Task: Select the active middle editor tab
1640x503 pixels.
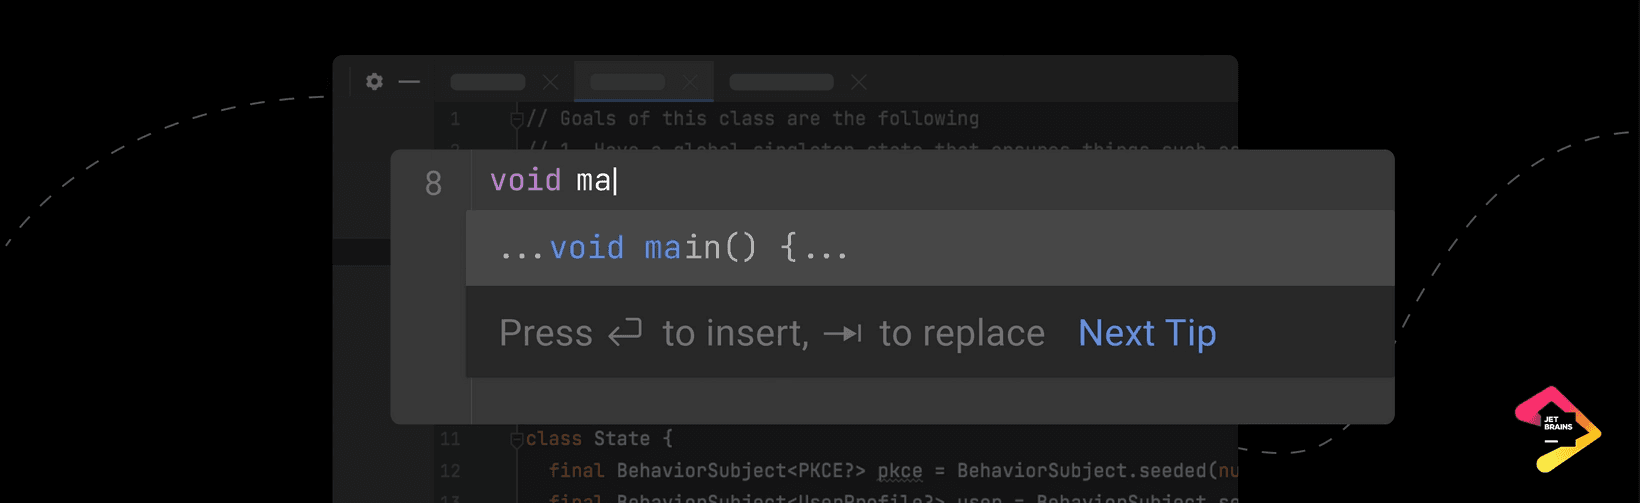Action: point(627,82)
